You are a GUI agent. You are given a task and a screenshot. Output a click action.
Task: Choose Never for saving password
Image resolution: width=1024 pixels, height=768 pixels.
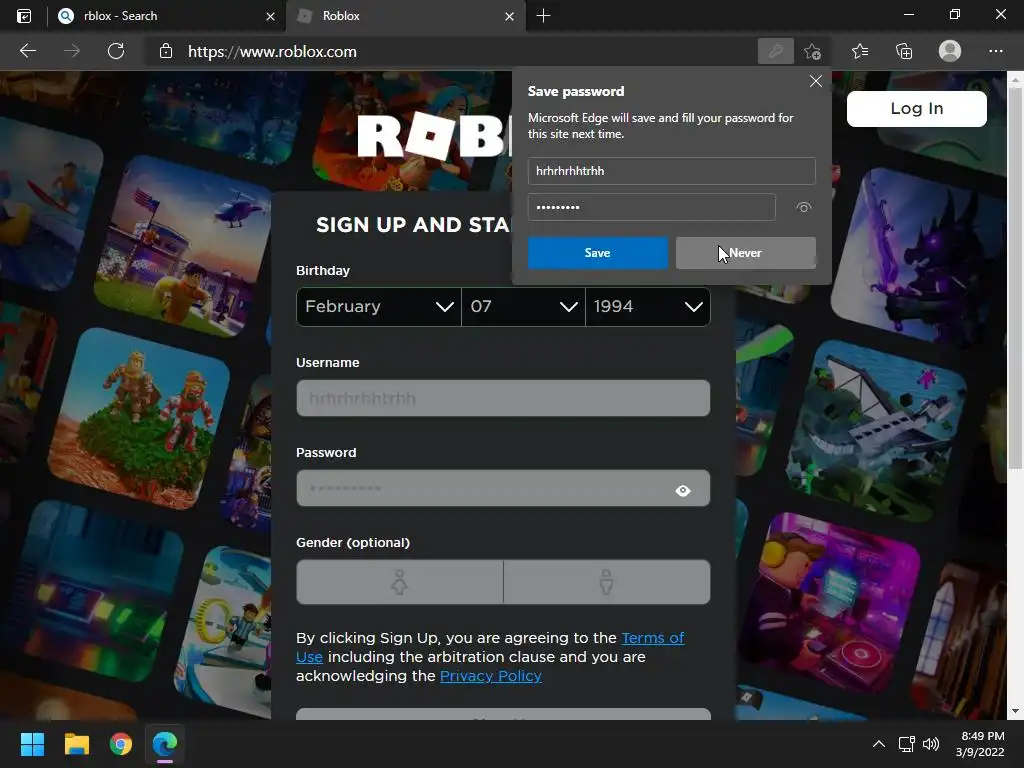pos(746,253)
